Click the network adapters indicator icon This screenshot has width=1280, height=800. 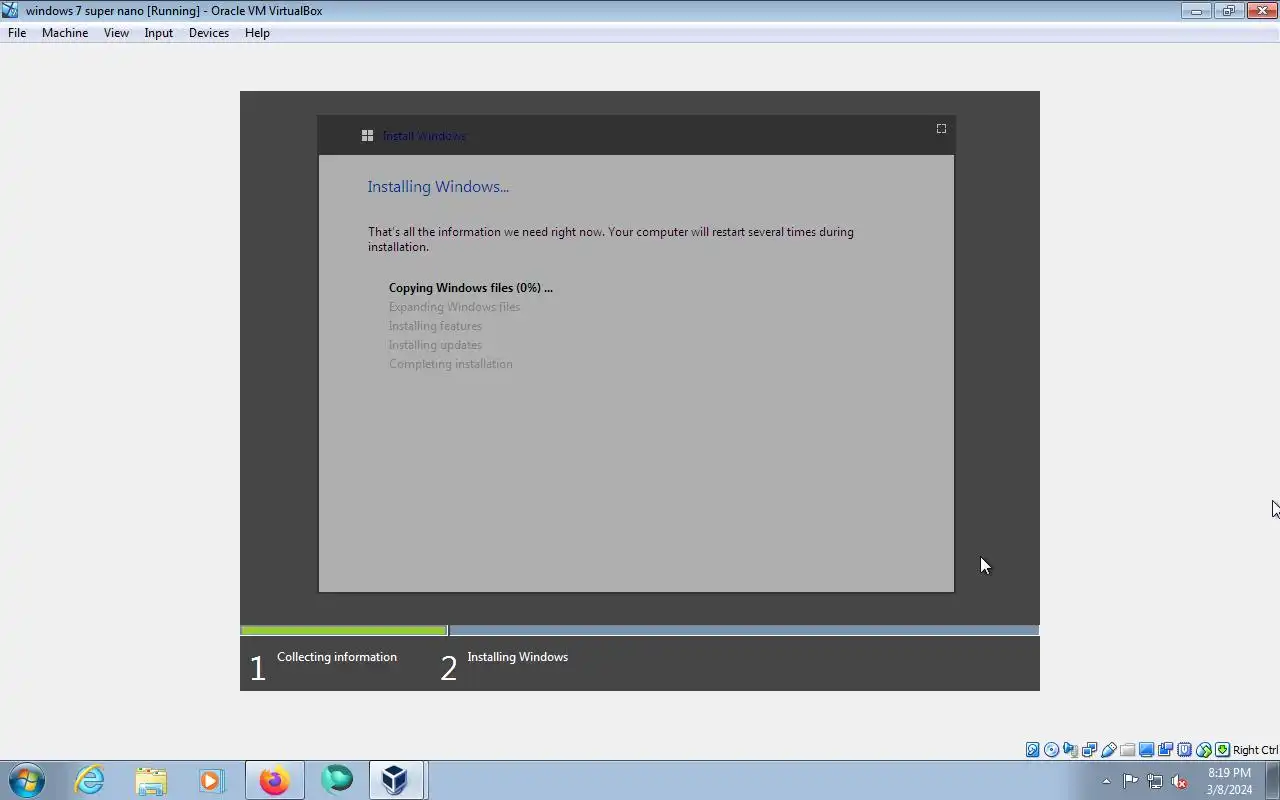1090,750
